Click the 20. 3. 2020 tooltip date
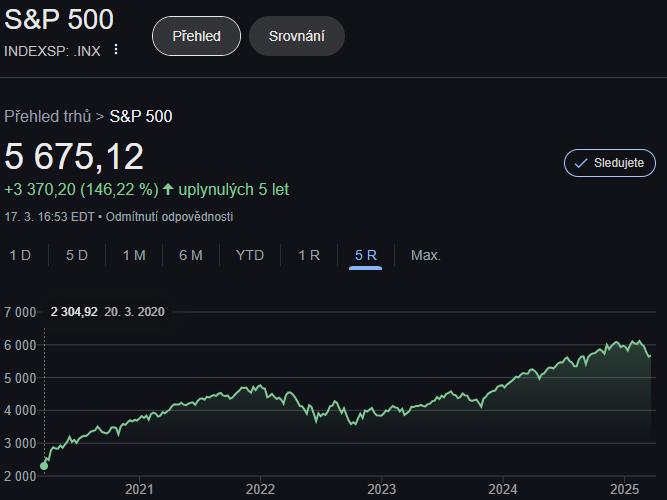The width and height of the screenshot is (667, 500). click(134, 312)
